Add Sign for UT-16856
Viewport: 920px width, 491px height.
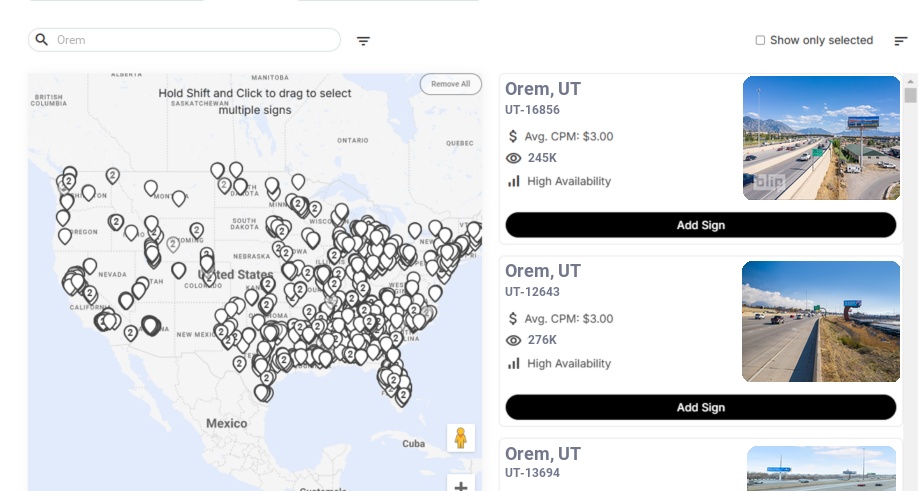point(701,225)
